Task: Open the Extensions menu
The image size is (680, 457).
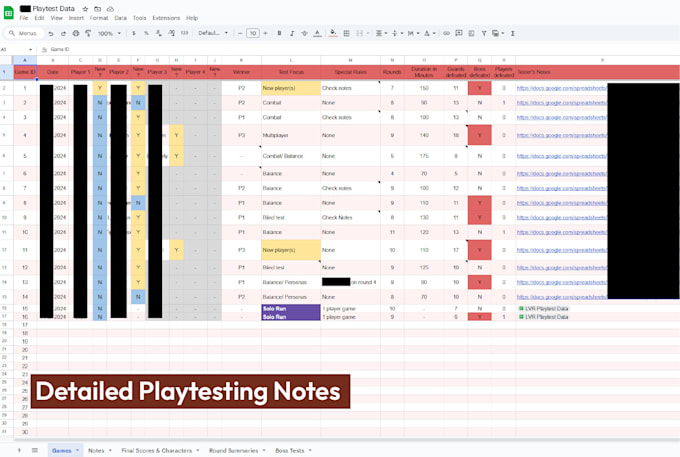Action: click(166, 18)
